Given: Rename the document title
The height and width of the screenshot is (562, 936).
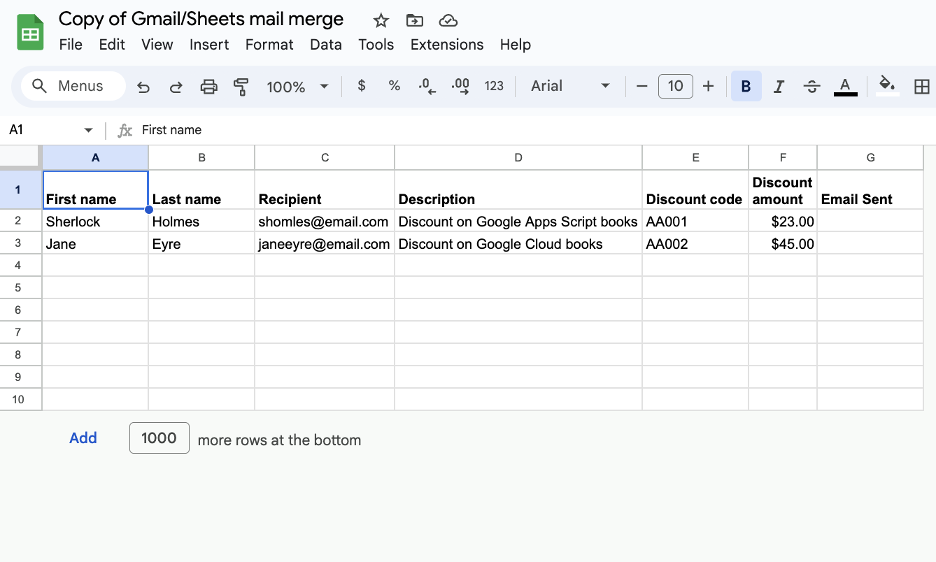Looking at the screenshot, I should pos(201,19).
